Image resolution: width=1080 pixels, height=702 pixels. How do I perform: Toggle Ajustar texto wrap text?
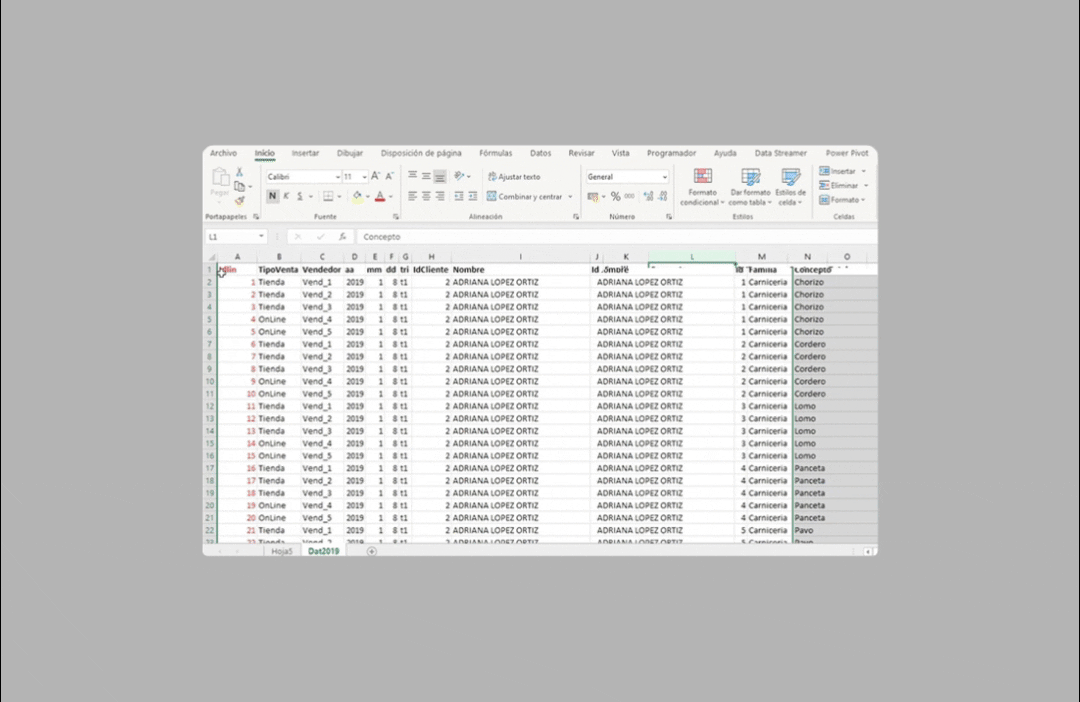513,176
